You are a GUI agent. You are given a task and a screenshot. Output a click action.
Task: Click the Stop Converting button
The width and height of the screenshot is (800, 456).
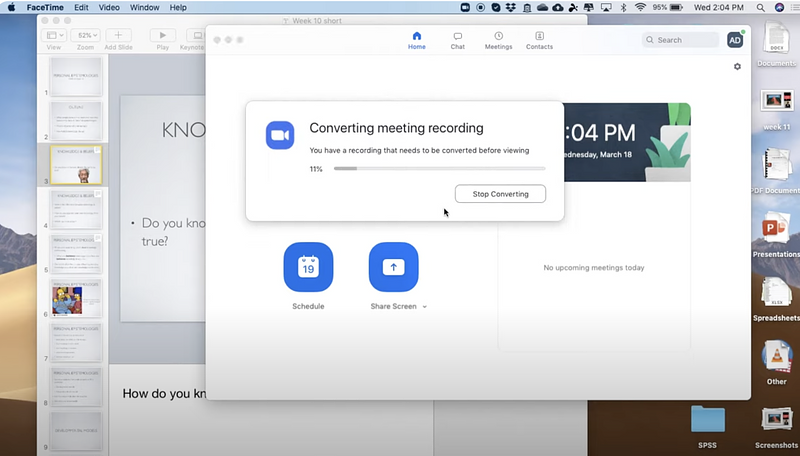(x=500, y=194)
